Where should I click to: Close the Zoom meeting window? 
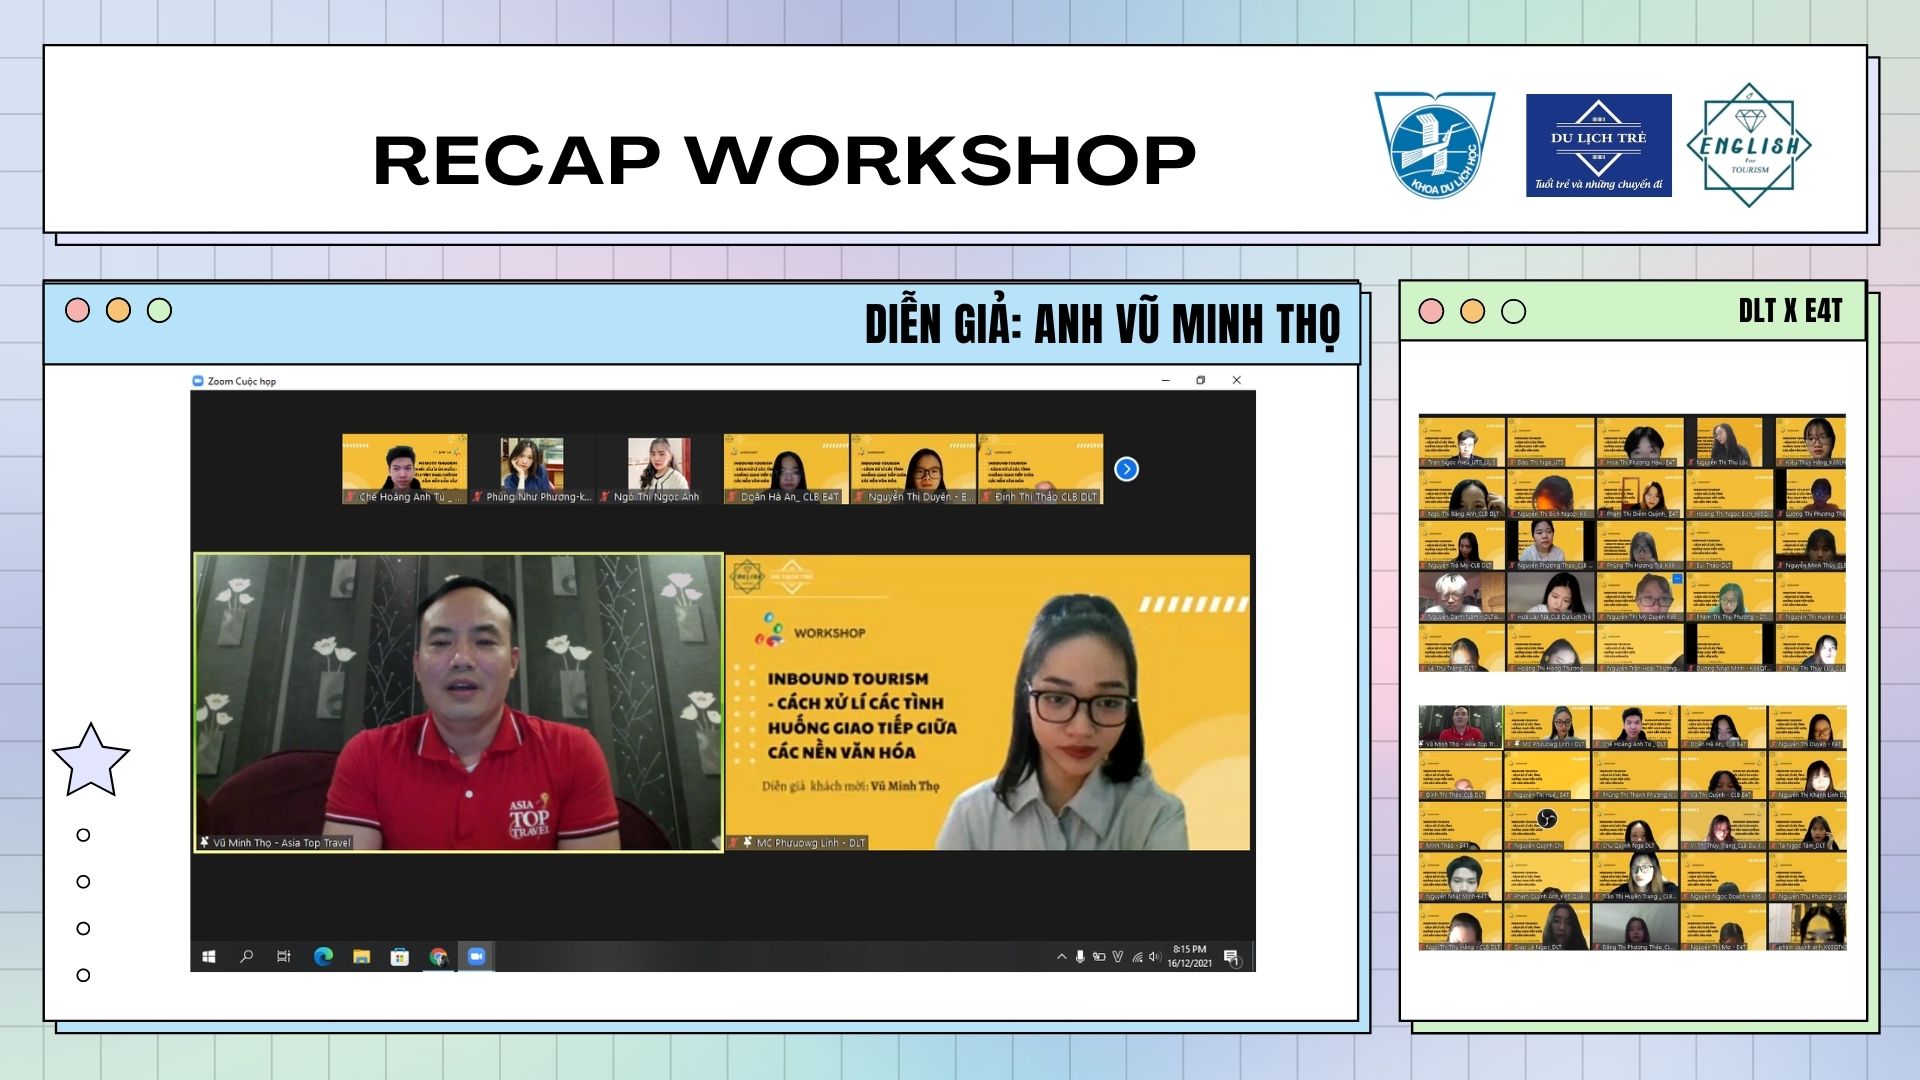(1237, 380)
